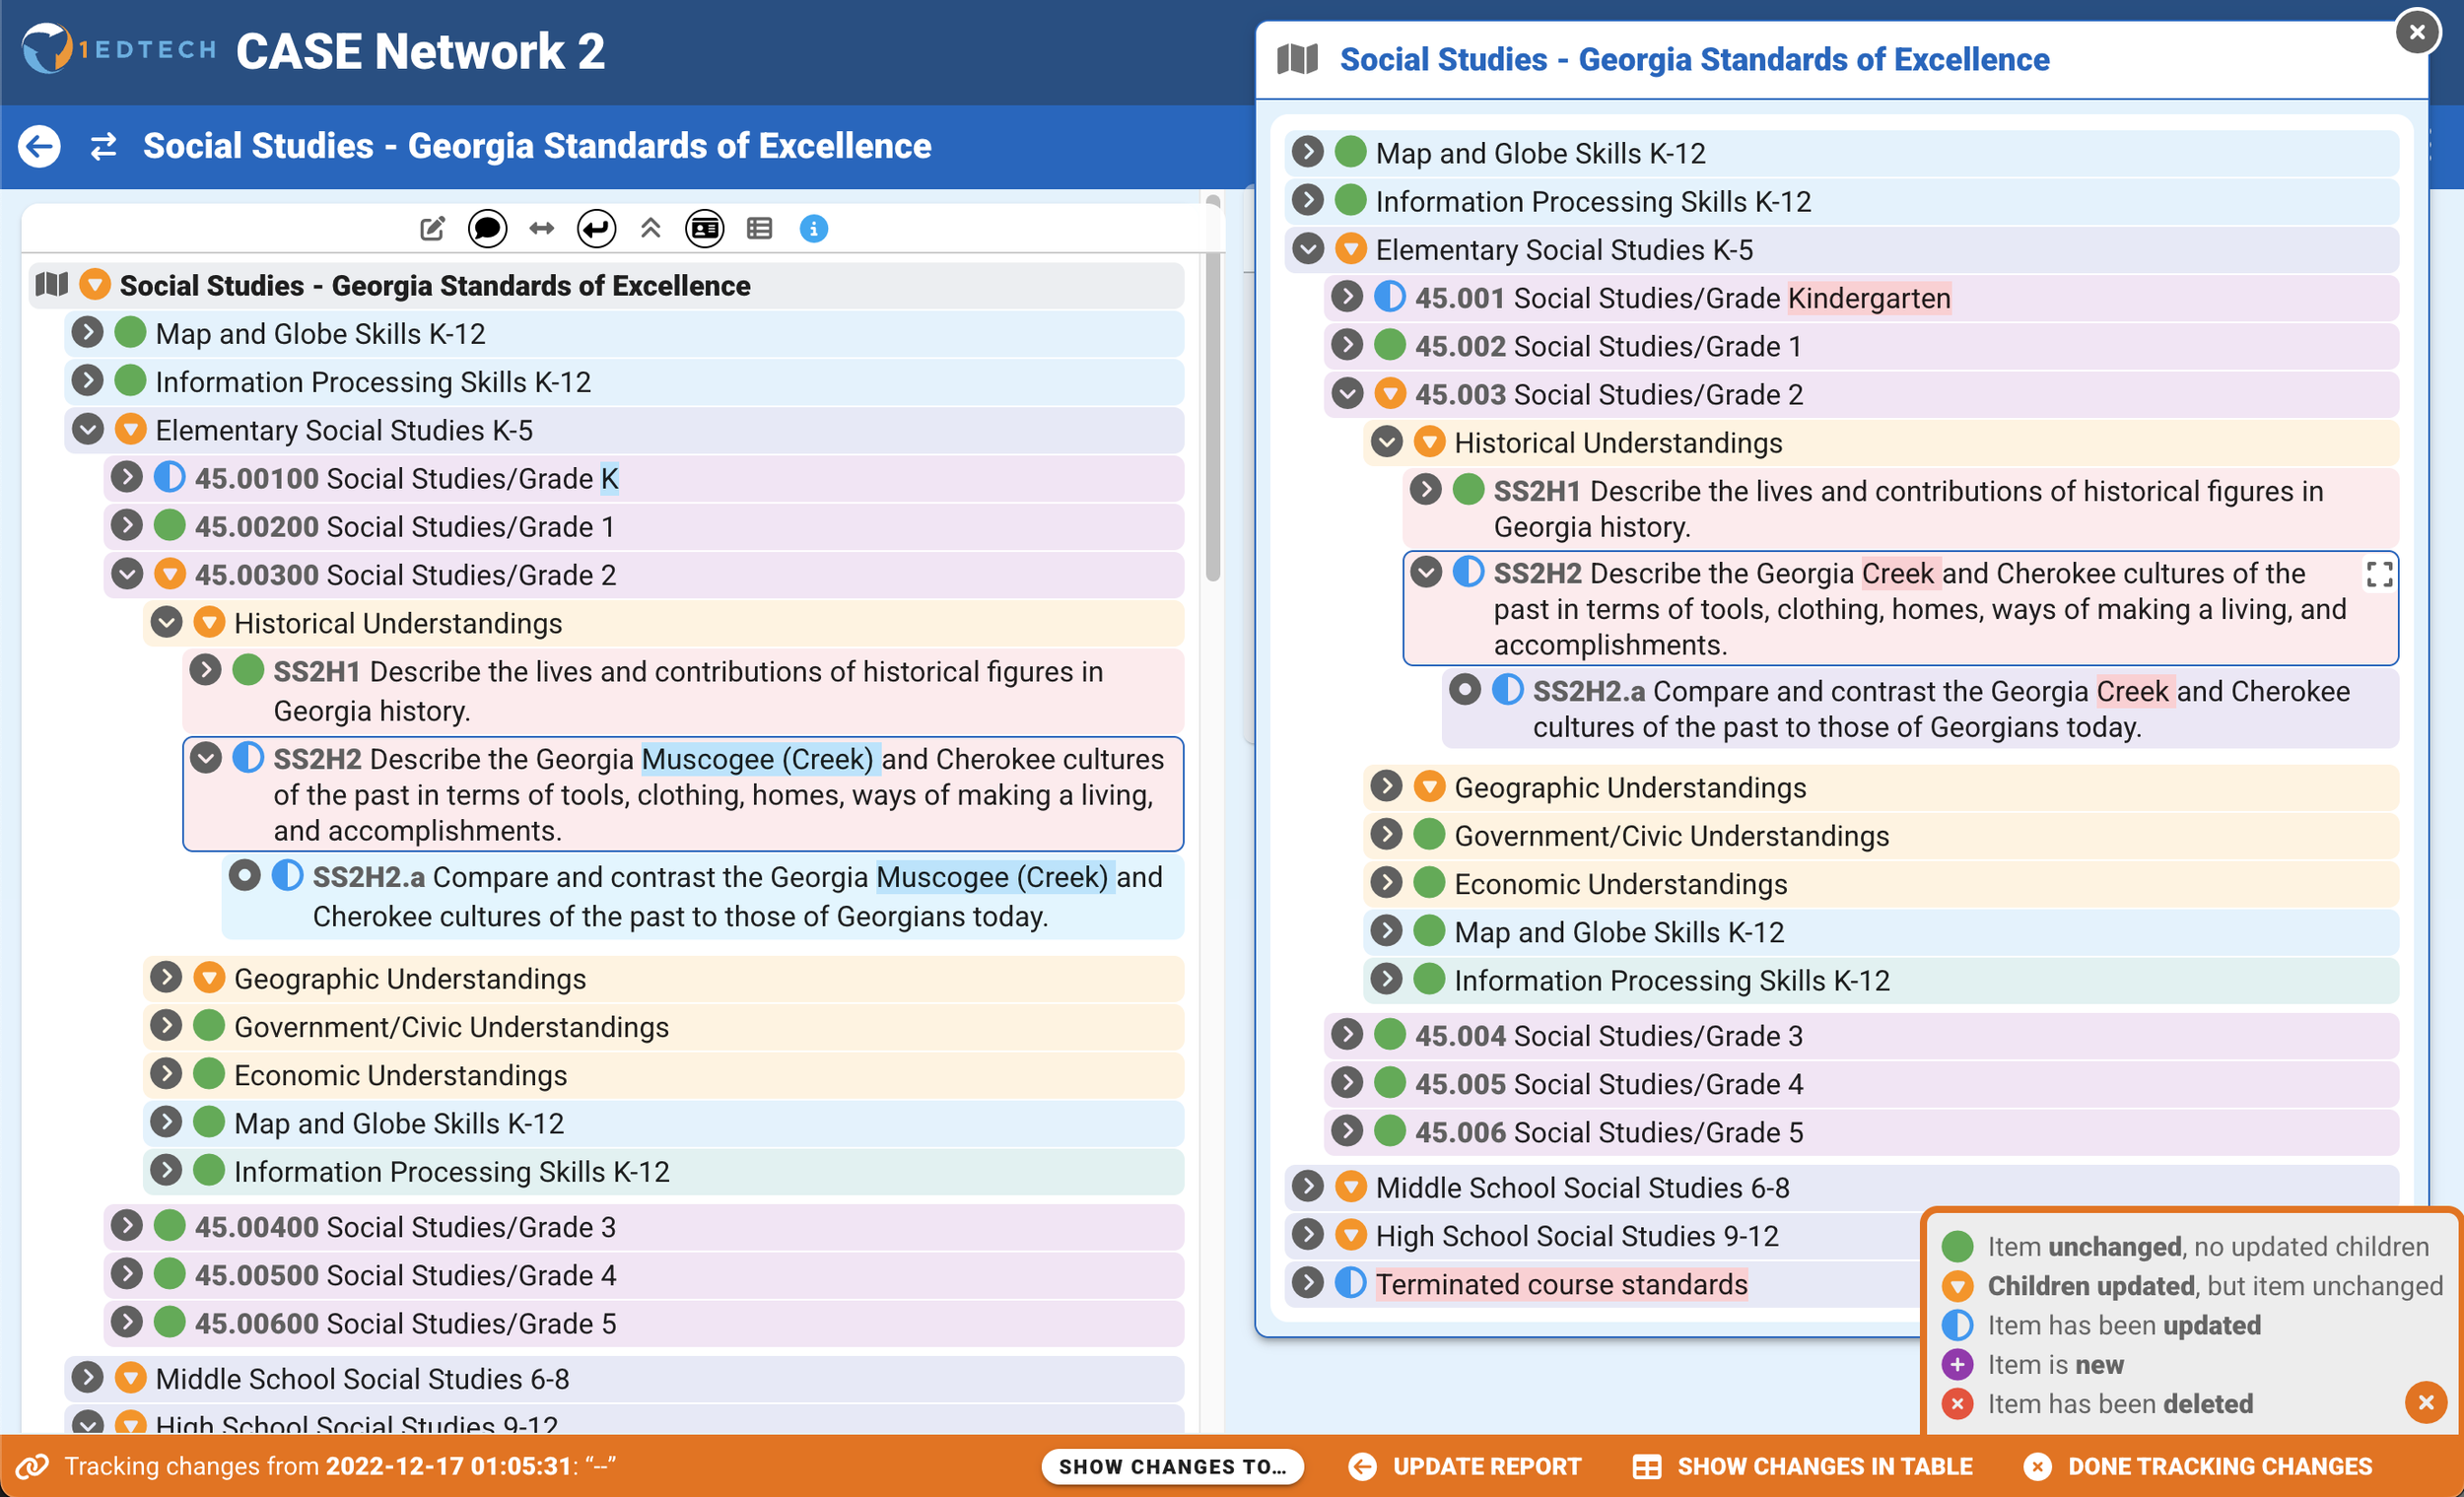2464x1497 pixels.
Task: Click the blue info icon in toolbar
Action: point(814,229)
